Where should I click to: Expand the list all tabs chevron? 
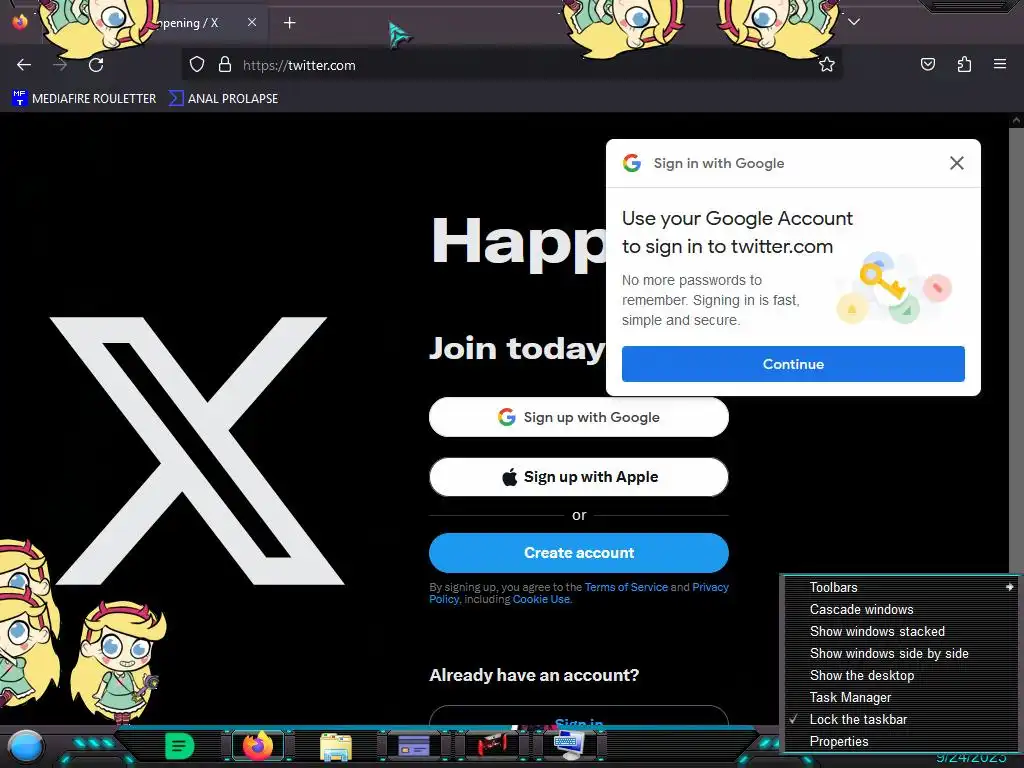[854, 22]
